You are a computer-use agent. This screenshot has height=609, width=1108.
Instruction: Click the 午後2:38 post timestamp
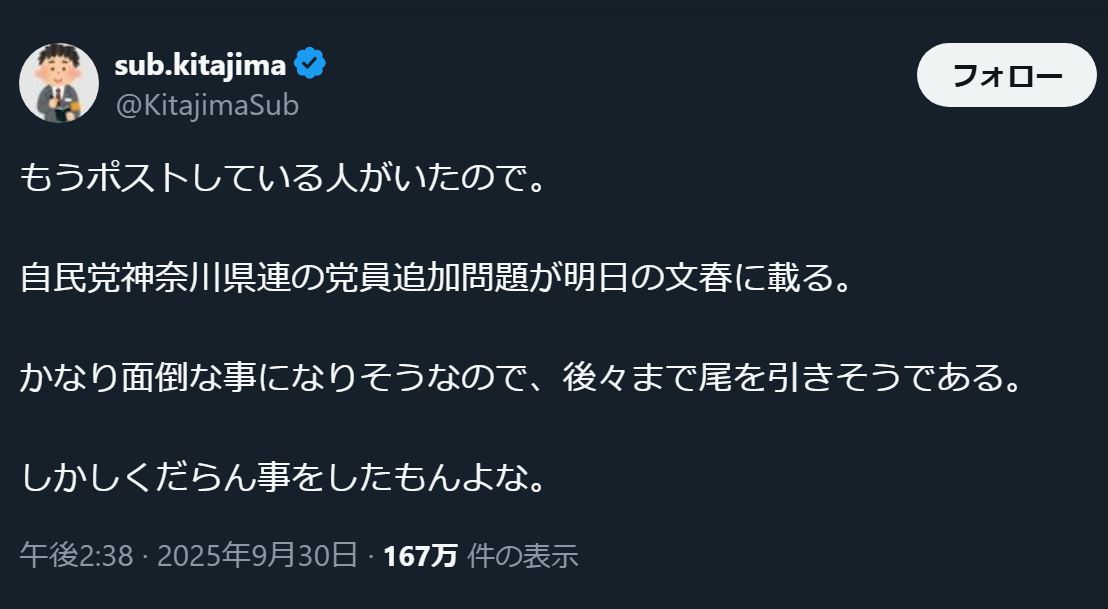pos(76,556)
